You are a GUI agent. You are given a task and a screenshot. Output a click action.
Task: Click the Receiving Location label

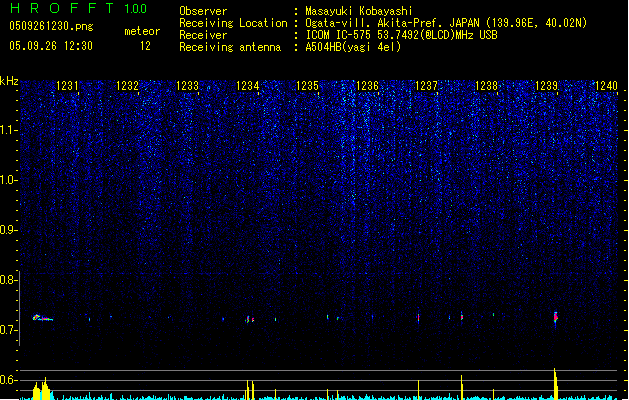point(233,23)
